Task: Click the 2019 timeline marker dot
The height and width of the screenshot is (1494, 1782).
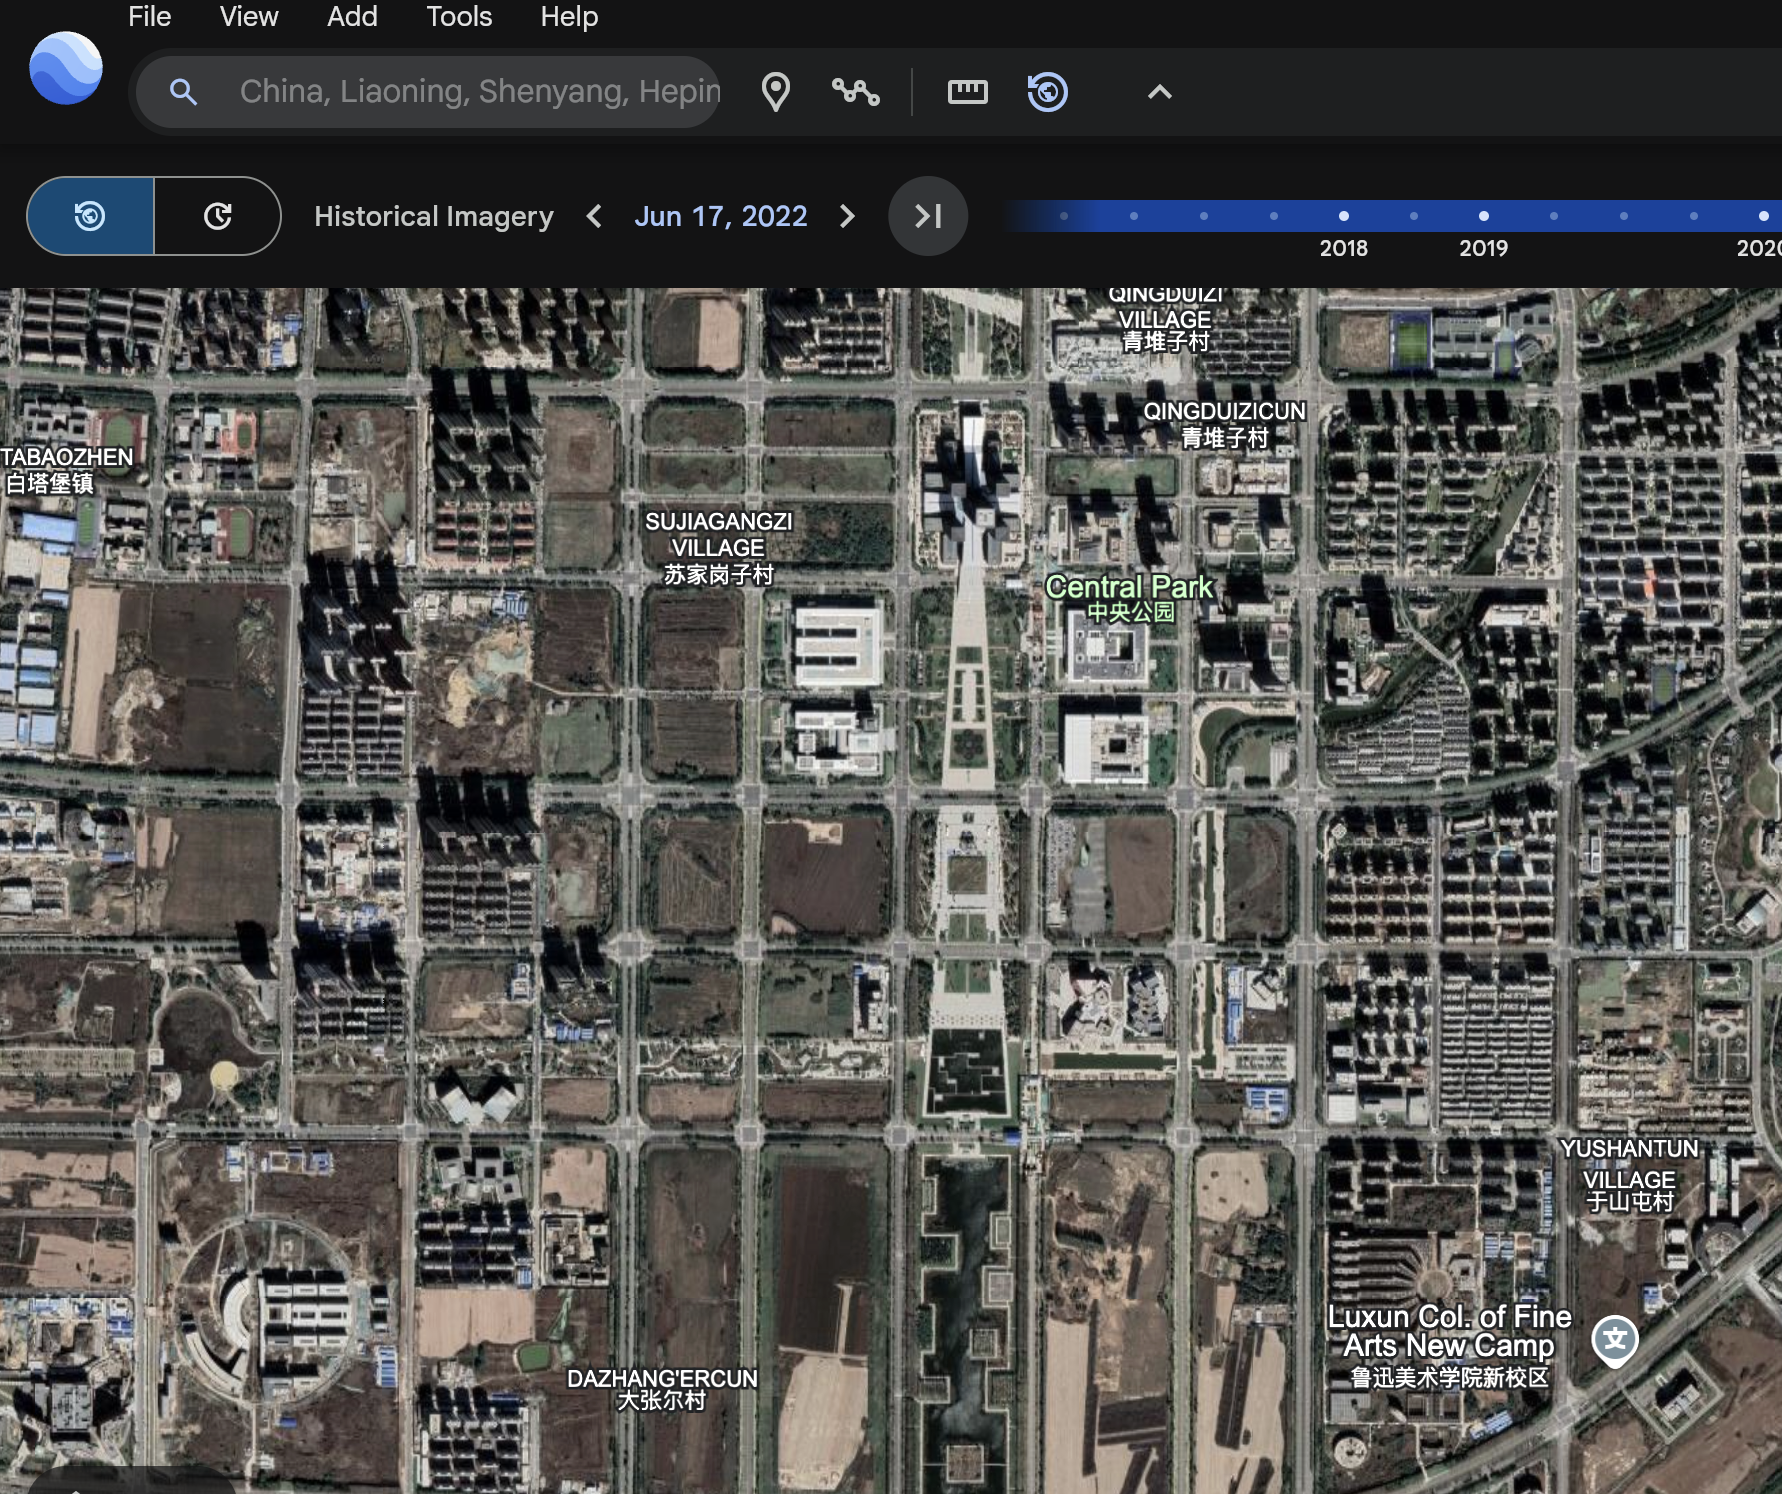Action: click(x=1483, y=216)
